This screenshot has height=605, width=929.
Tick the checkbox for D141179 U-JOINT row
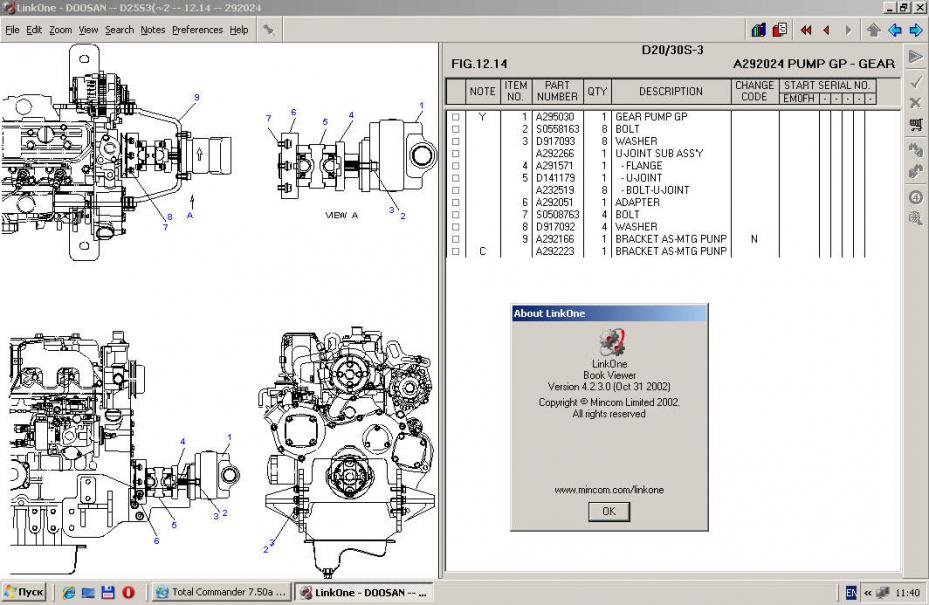pos(456,178)
